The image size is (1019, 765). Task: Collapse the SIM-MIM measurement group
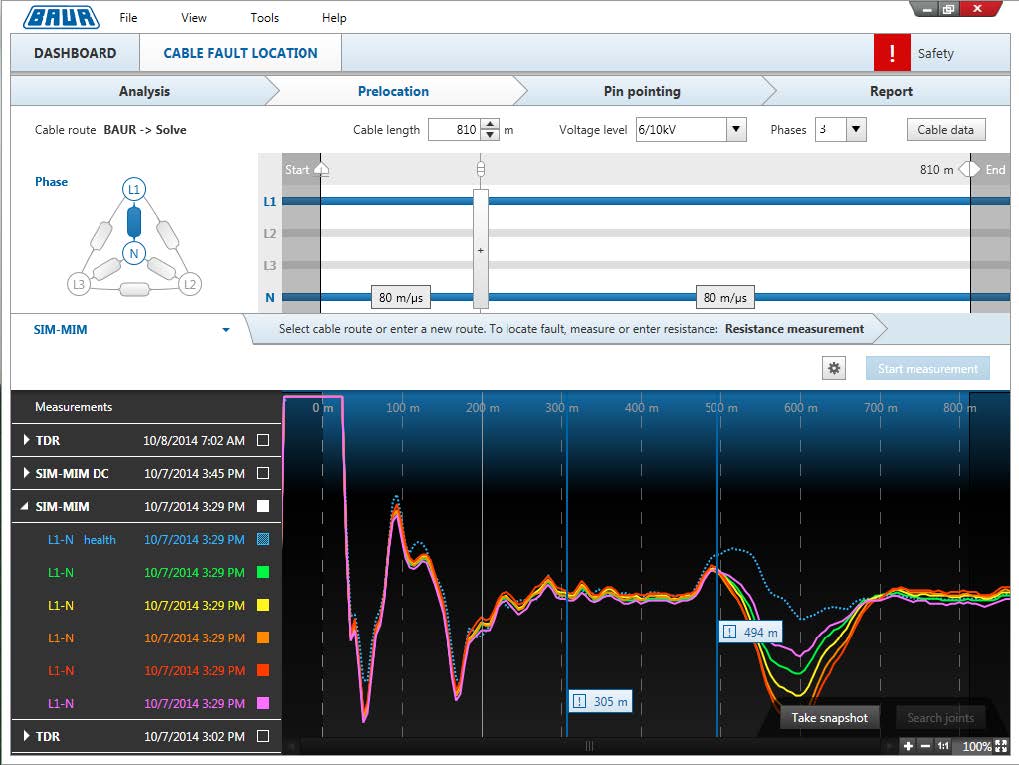[x=24, y=506]
